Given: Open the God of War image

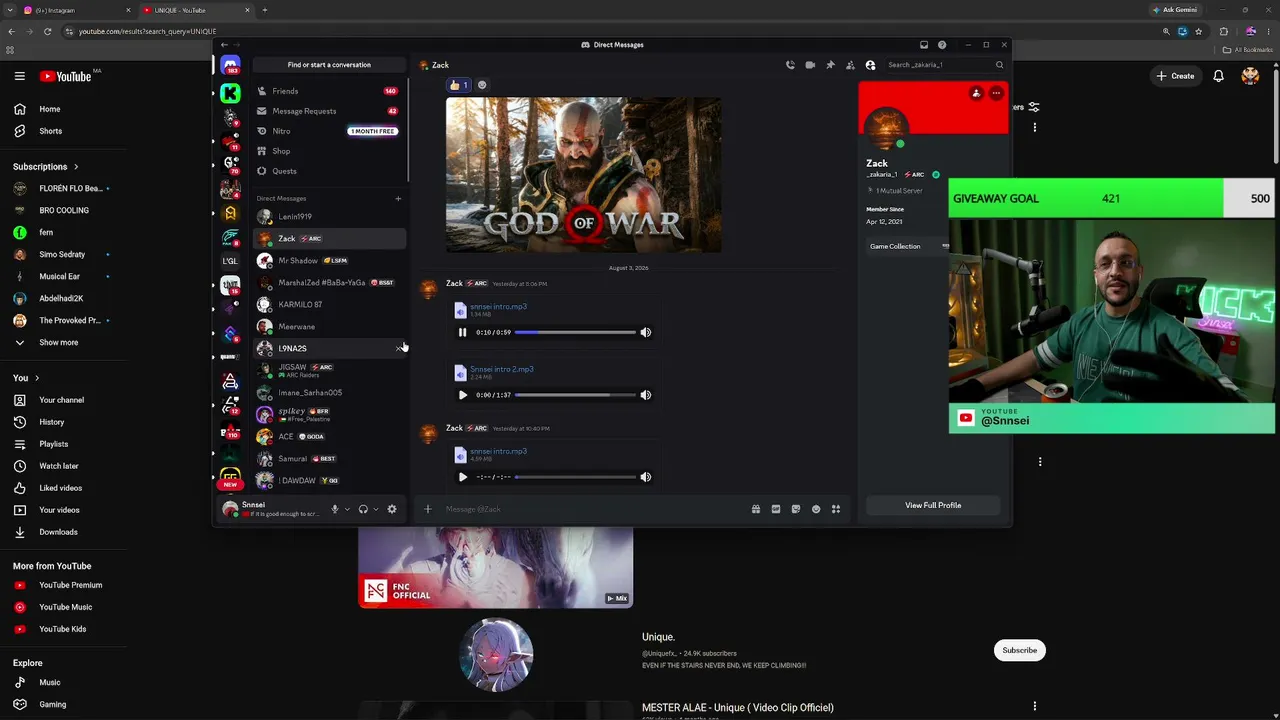Looking at the screenshot, I should click(583, 174).
